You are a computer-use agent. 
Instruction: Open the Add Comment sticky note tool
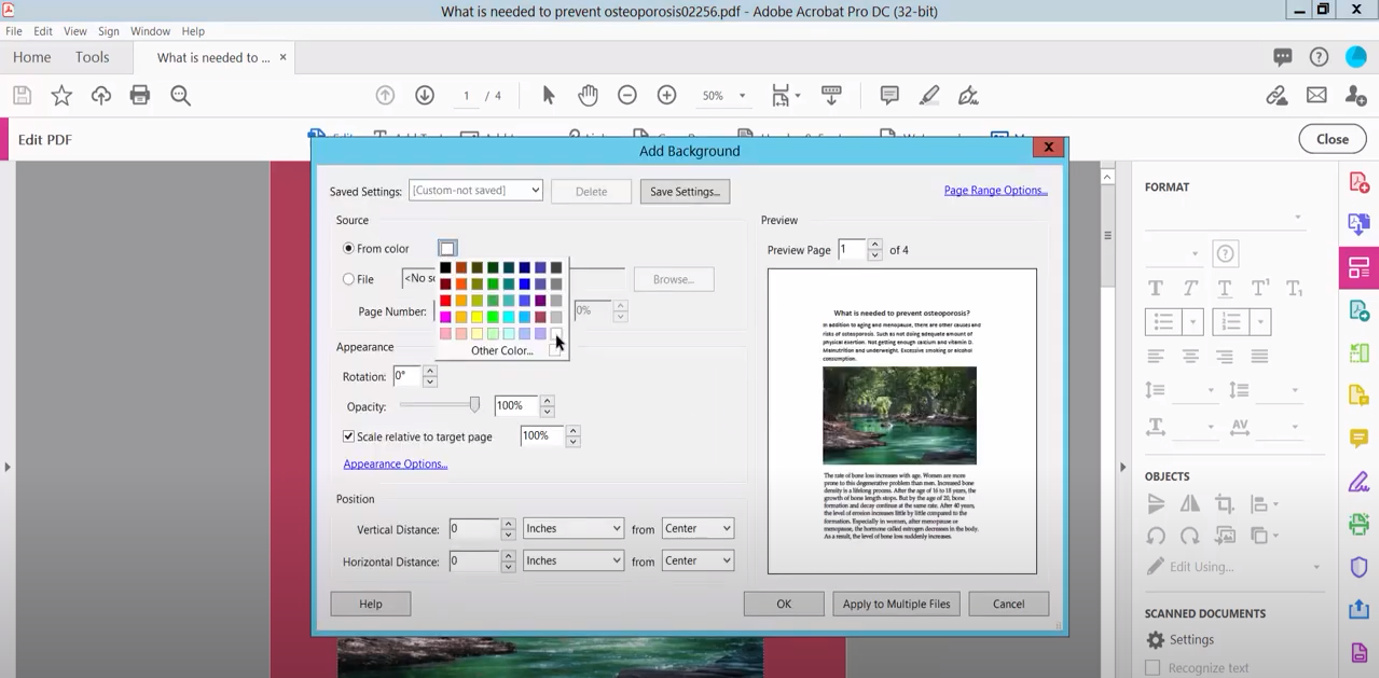[x=889, y=95]
